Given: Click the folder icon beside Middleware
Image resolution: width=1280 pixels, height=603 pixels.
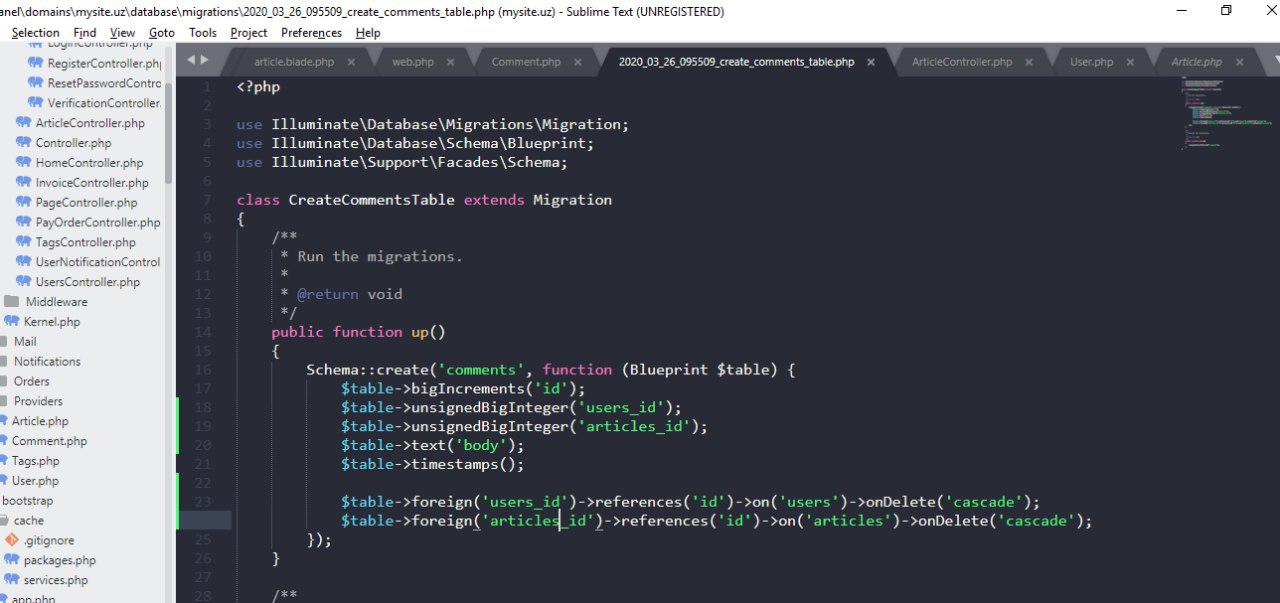Looking at the screenshot, I should coord(11,302).
